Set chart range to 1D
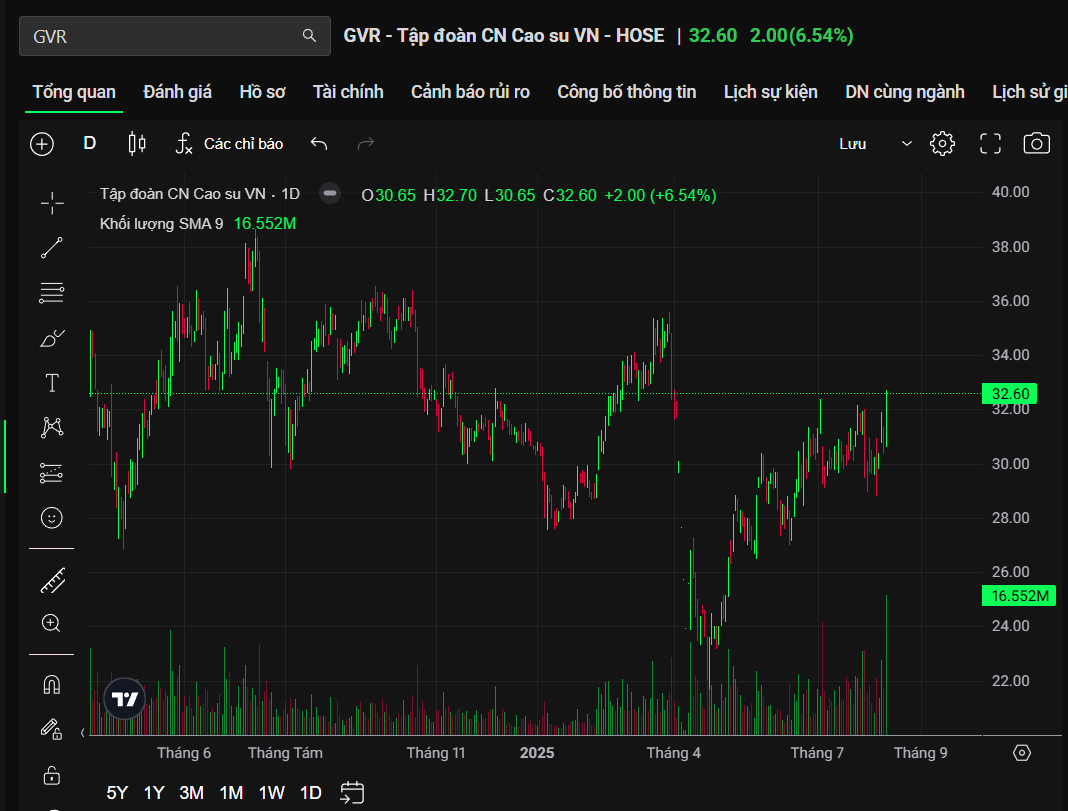1068x811 pixels. [311, 793]
